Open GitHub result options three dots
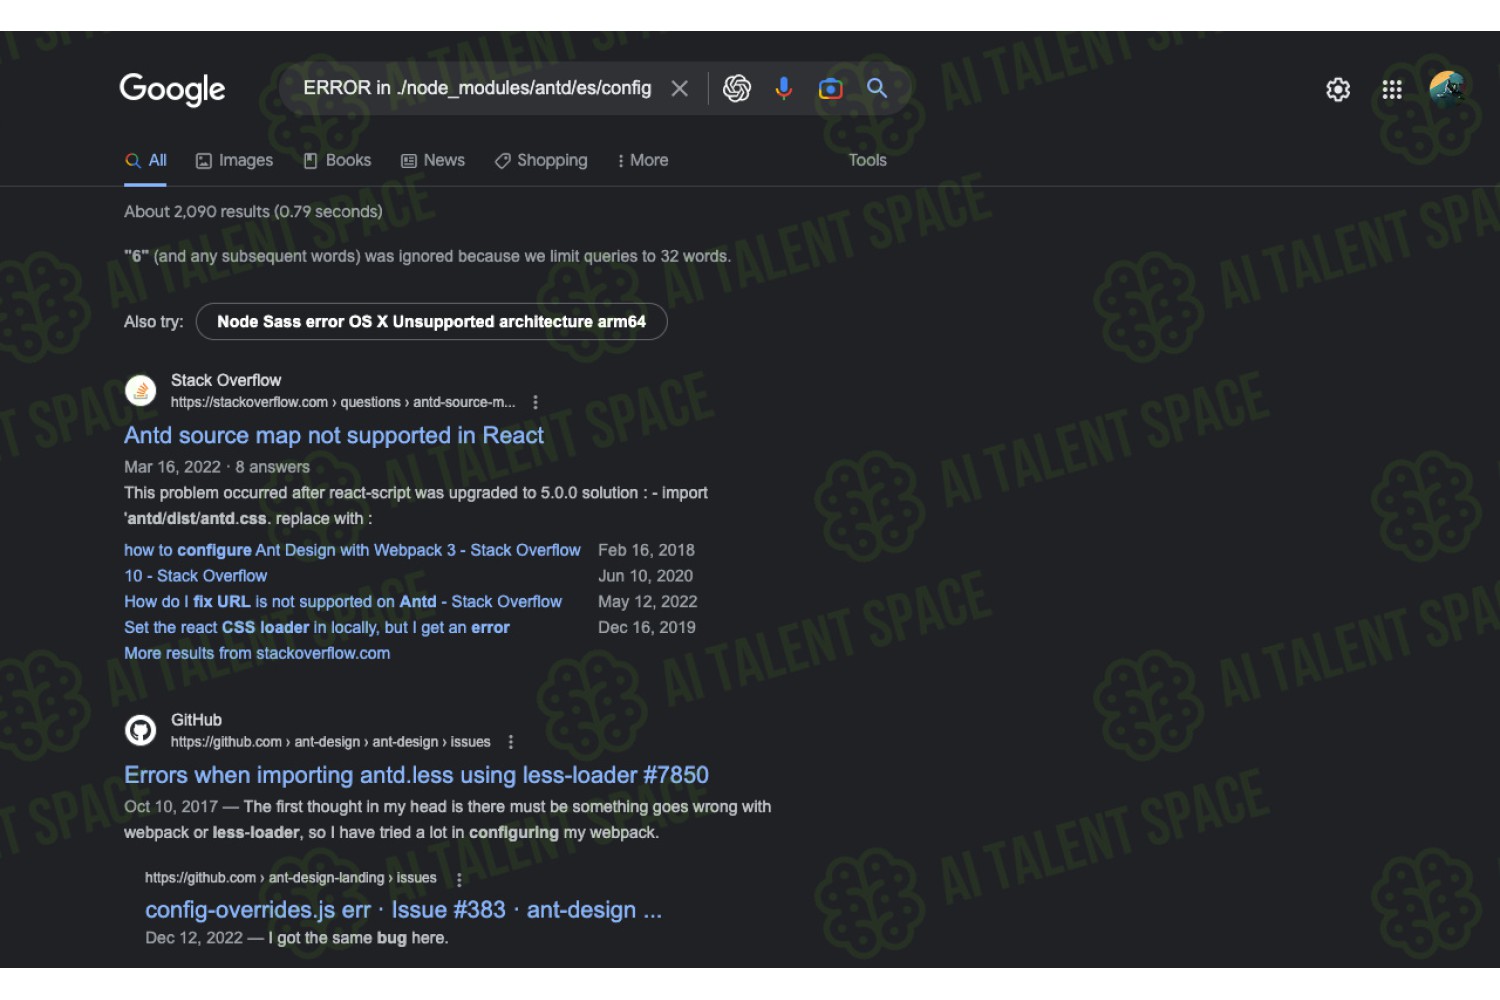Screen dimensions: 1500x1000 [x=511, y=742]
